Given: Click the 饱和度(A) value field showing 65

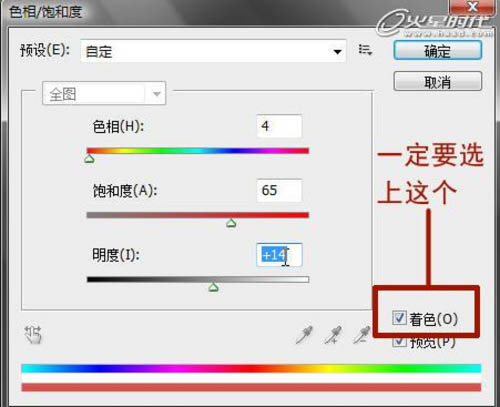Looking at the screenshot, I should pos(279,190).
